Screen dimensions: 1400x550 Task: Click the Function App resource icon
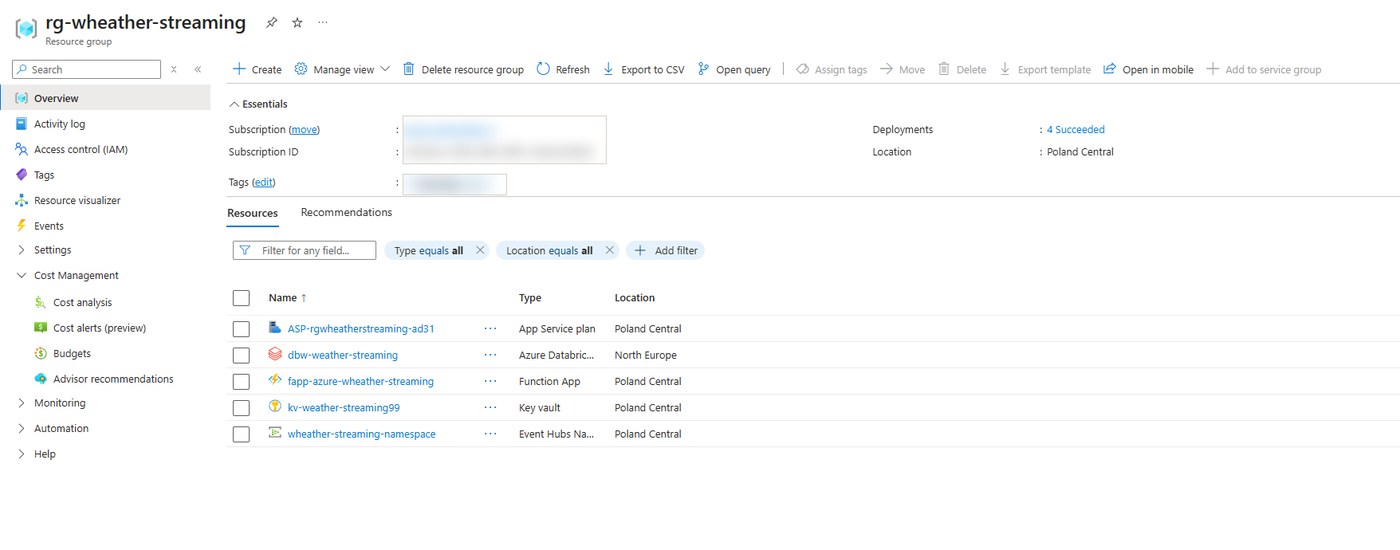(x=275, y=381)
